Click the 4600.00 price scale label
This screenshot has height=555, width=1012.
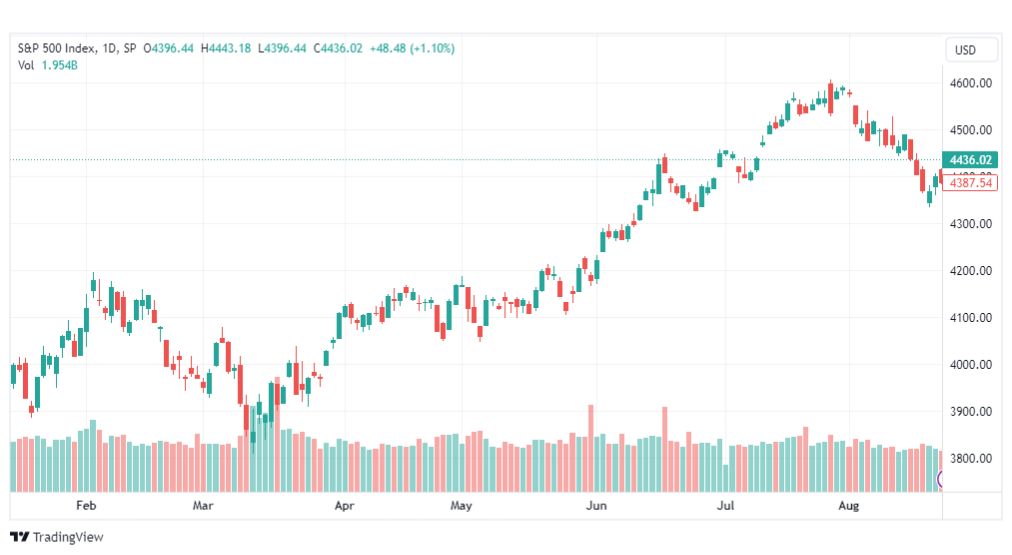[x=971, y=83]
